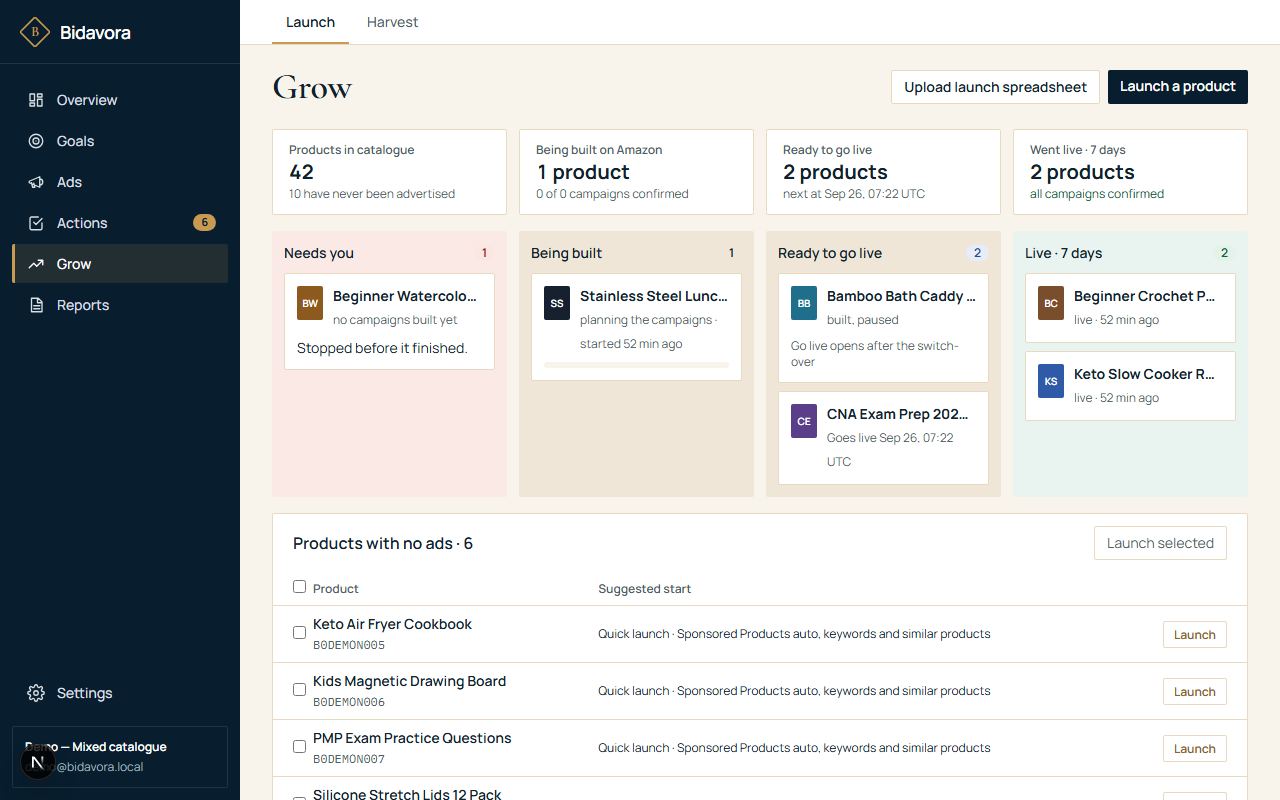Open the Demo — Mixed catalogue account box
Screen dimensions: 1280x800
(120, 757)
